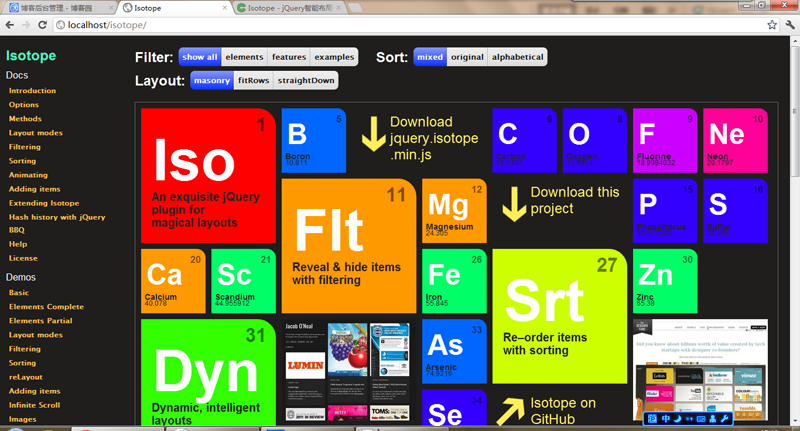Screen dimensions: 800x431
Task: Click the keyboard icon in the IME toolbar
Action: tap(701, 419)
